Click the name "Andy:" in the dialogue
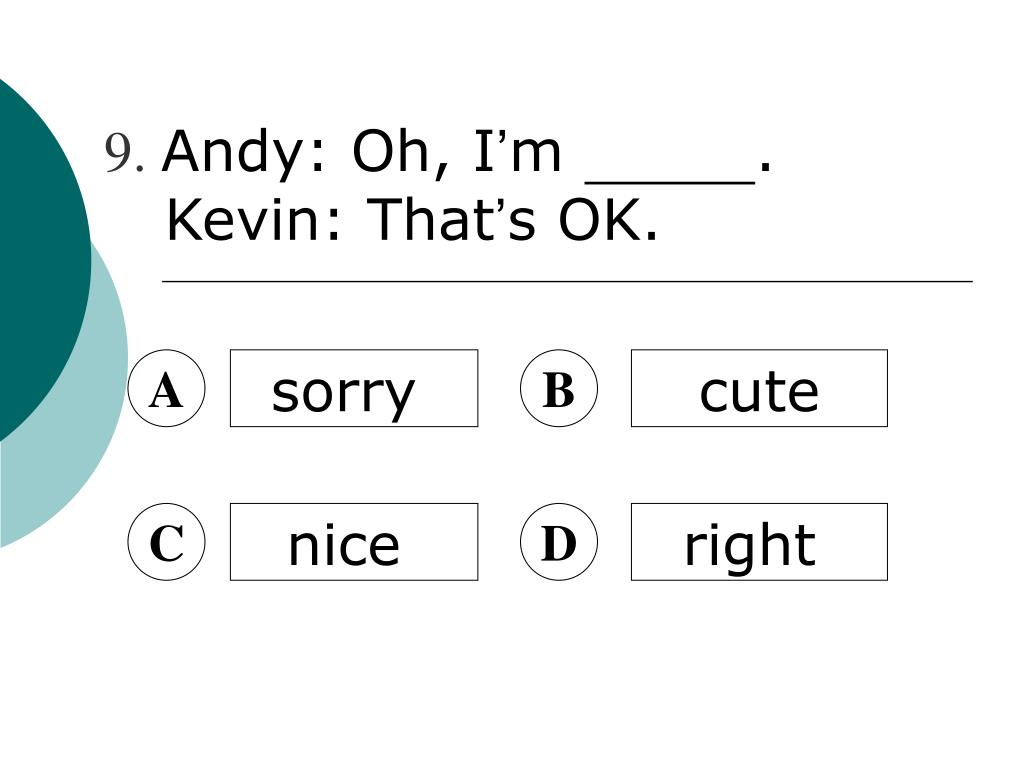The image size is (1024, 768). point(243,153)
